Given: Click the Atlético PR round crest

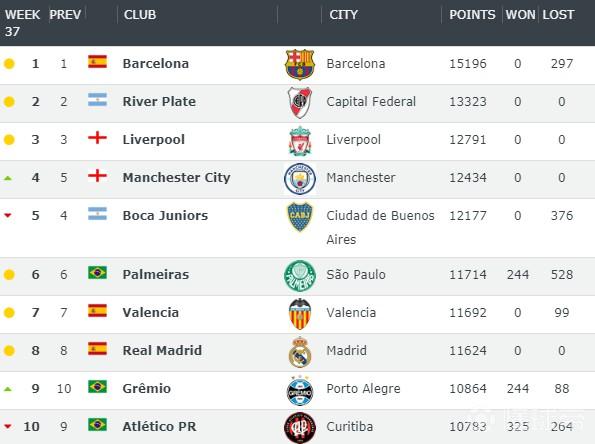Looking at the screenshot, I should coord(300,428).
